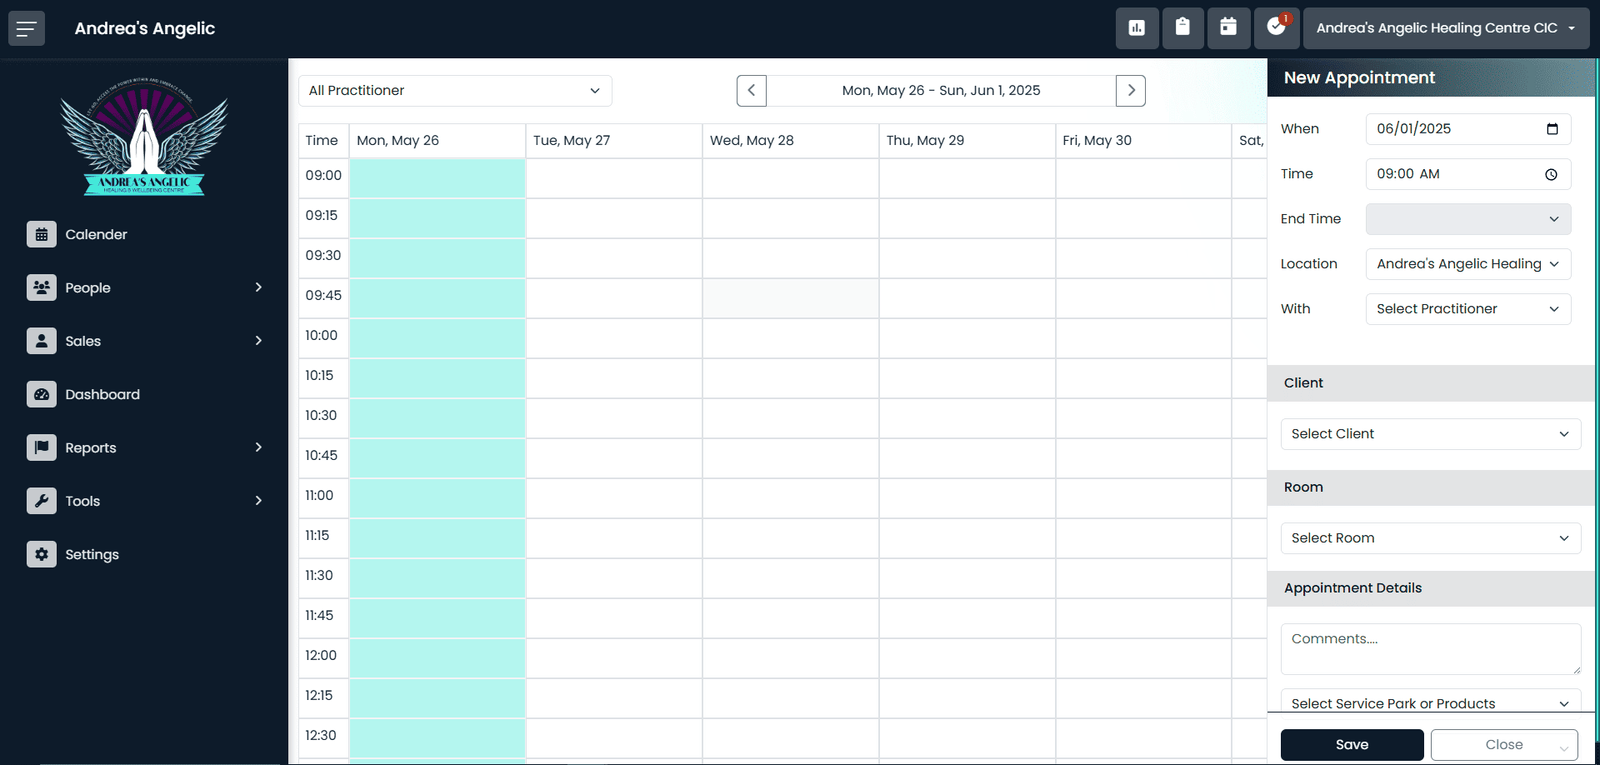Open the time picker clock icon
Viewport: 1600px width, 765px height.
[1551, 174]
